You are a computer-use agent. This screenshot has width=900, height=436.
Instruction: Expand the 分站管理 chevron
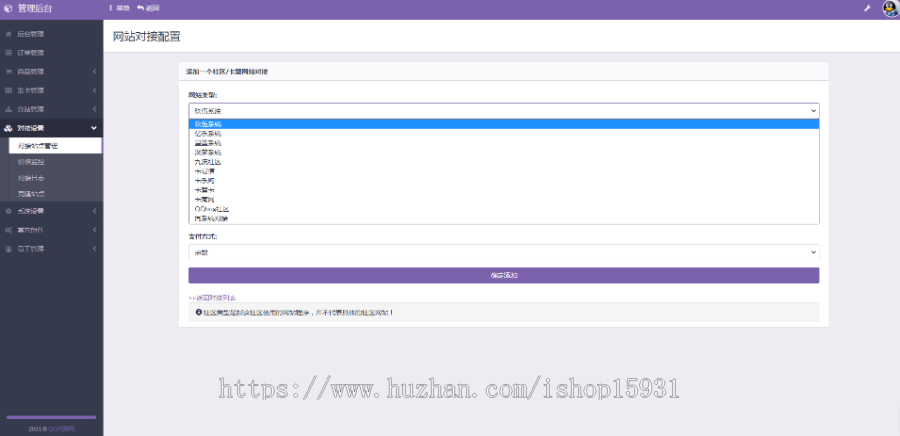[94, 110]
